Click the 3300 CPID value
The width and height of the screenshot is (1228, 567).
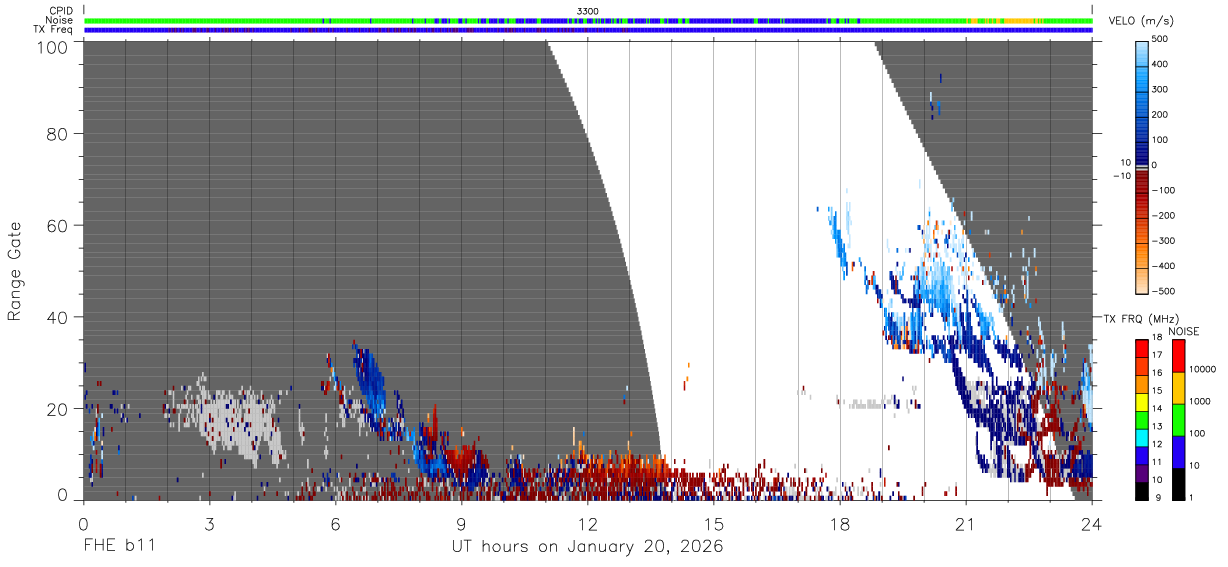[x=588, y=11]
